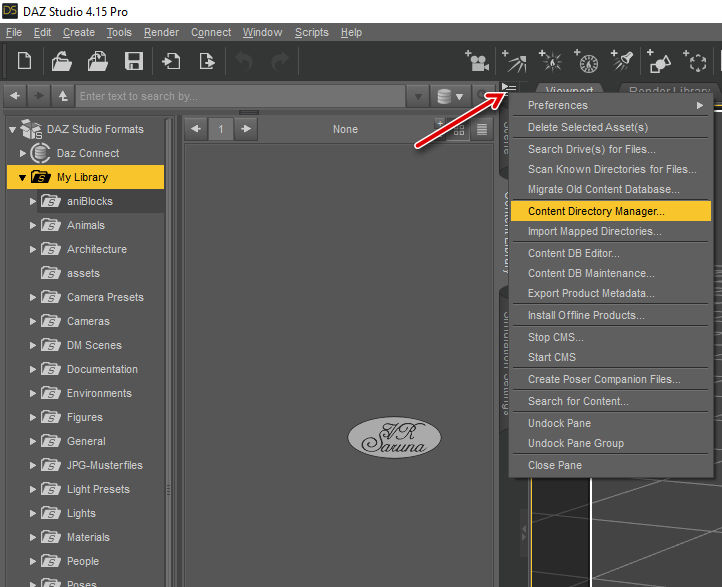Select the Figures folder
722x587 pixels.
click(x=85, y=417)
